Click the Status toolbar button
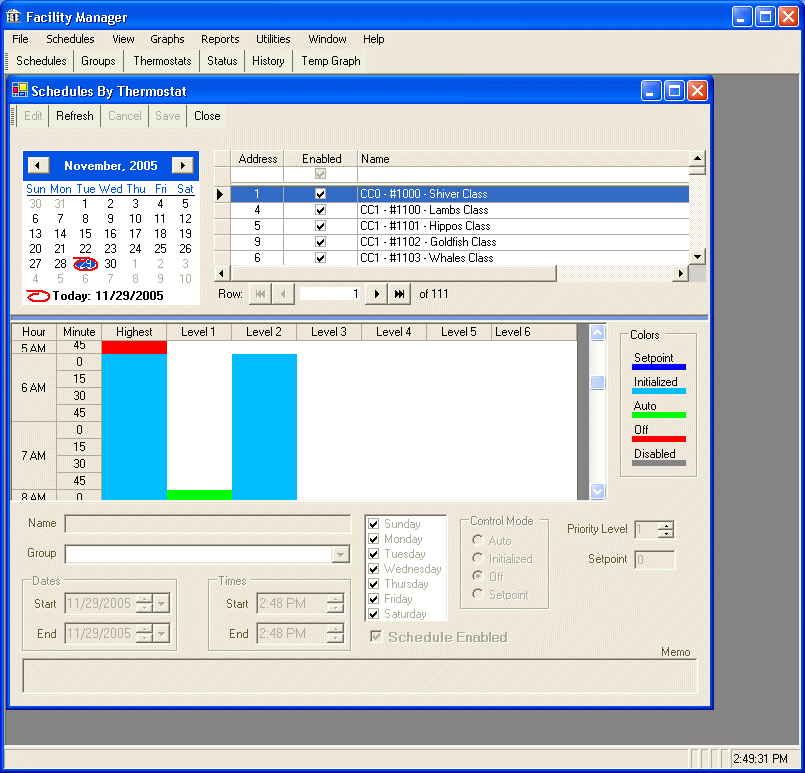This screenshot has height=773, width=805. (222, 61)
